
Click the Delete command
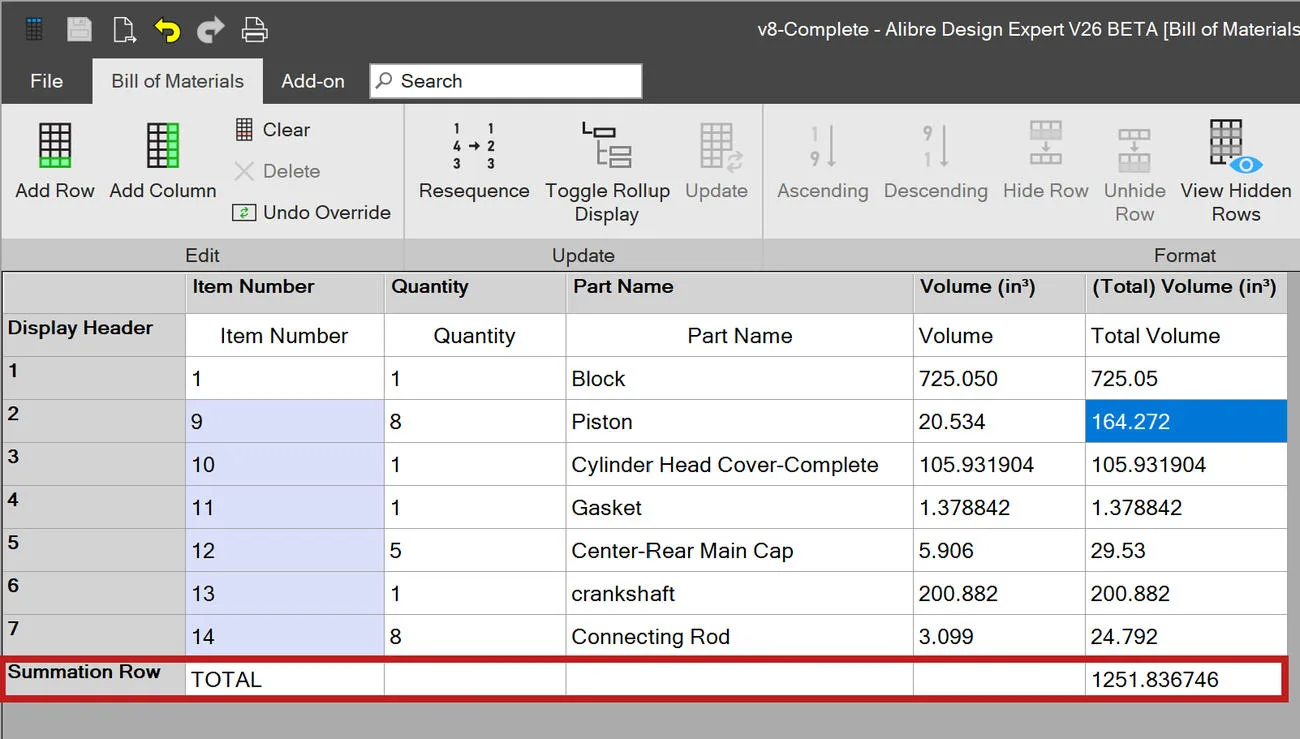coord(277,171)
